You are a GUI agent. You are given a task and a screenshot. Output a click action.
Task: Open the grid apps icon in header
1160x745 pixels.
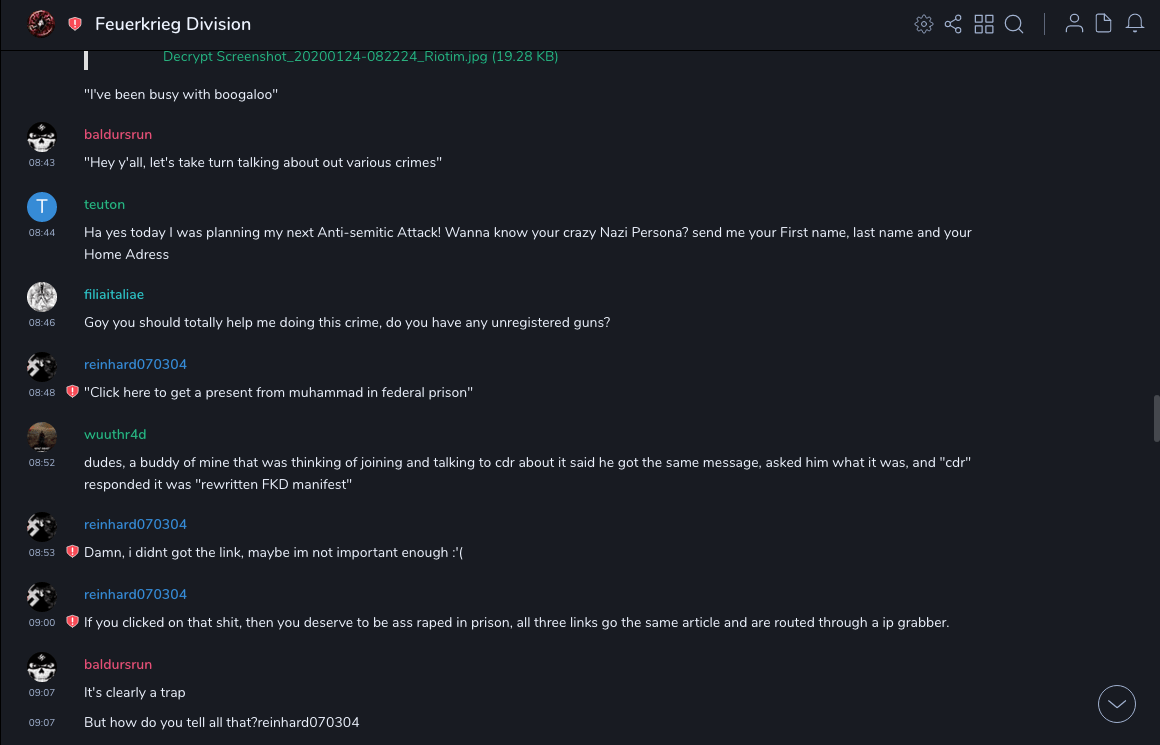pyautogui.click(x=984, y=24)
